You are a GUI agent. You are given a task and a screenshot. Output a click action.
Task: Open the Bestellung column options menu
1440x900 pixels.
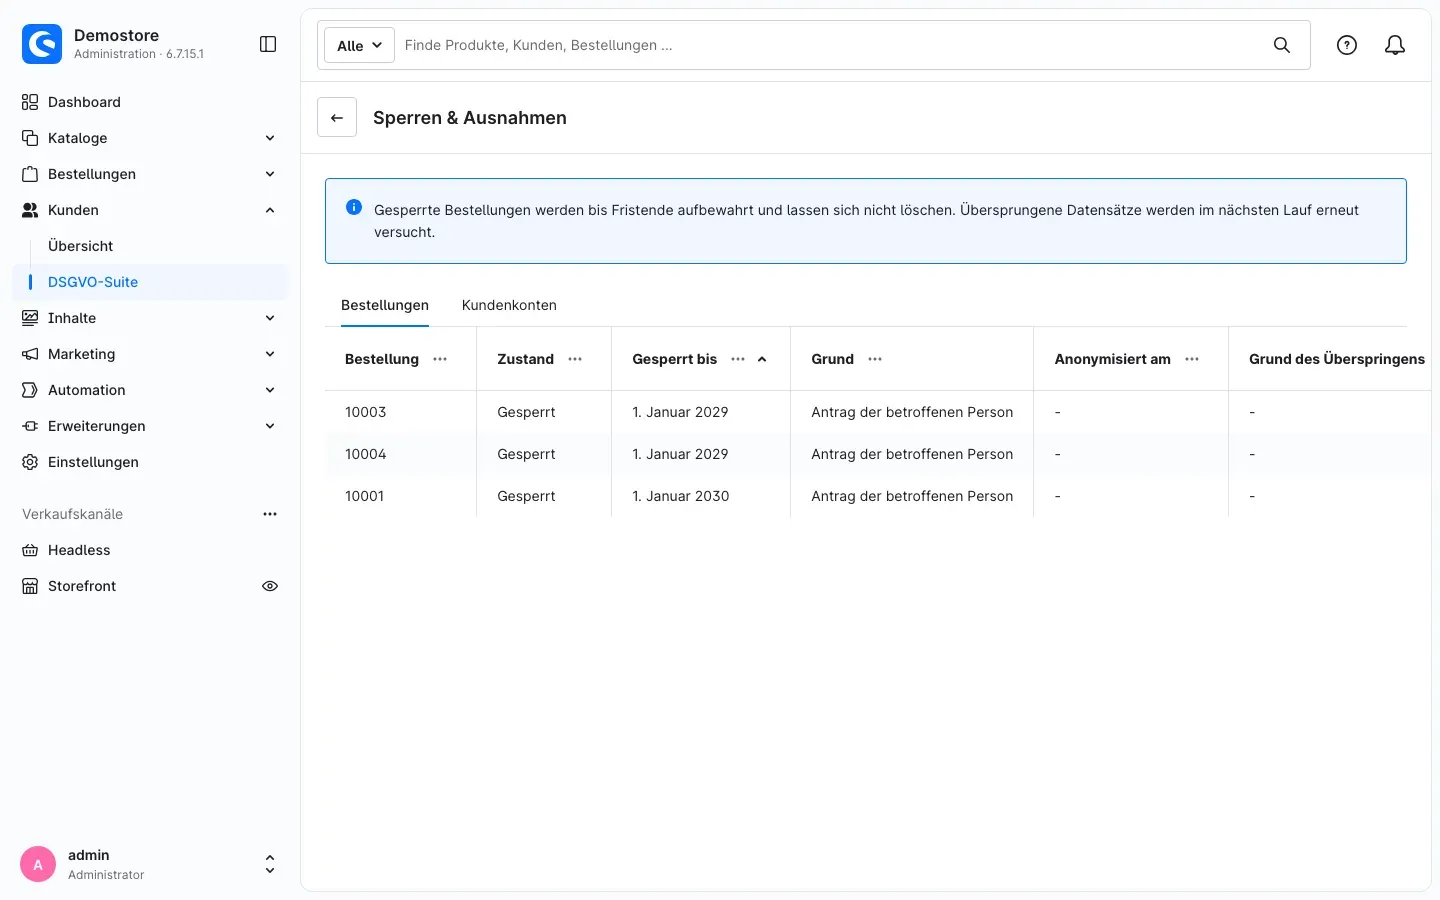pos(440,359)
